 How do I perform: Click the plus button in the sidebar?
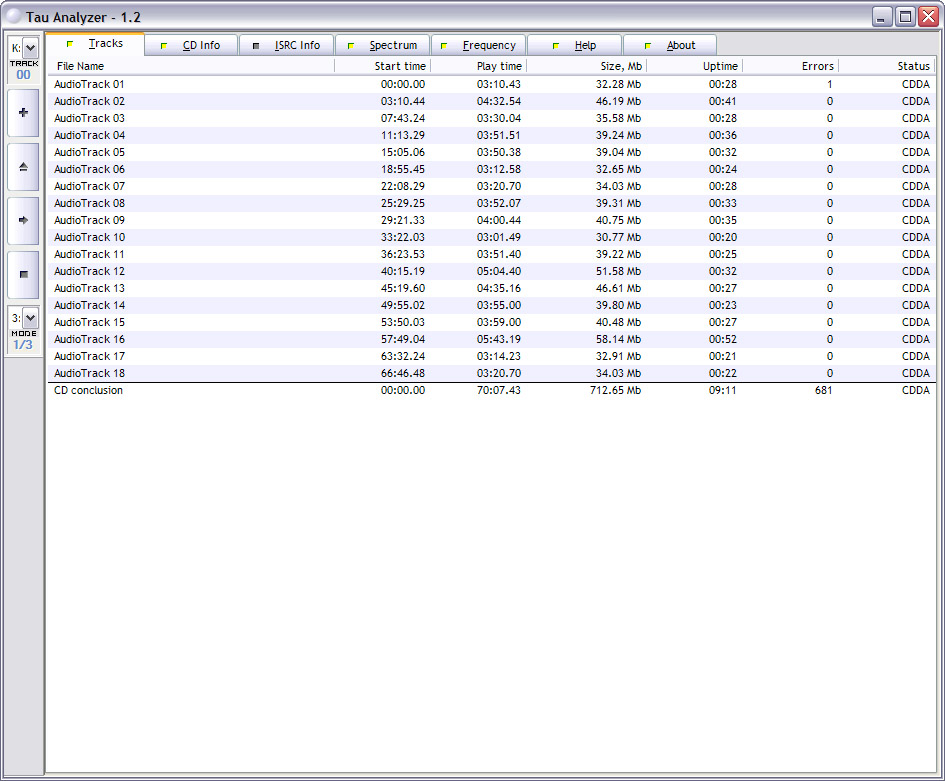pos(23,113)
